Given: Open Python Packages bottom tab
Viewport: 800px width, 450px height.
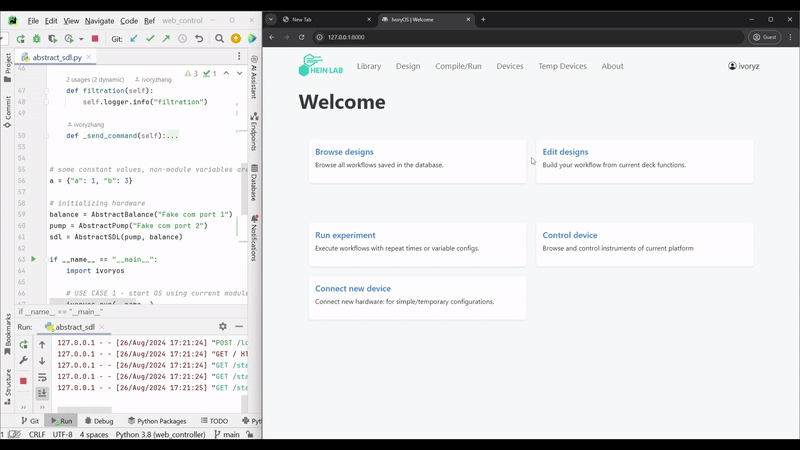Looking at the screenshot, I should 157,421.
